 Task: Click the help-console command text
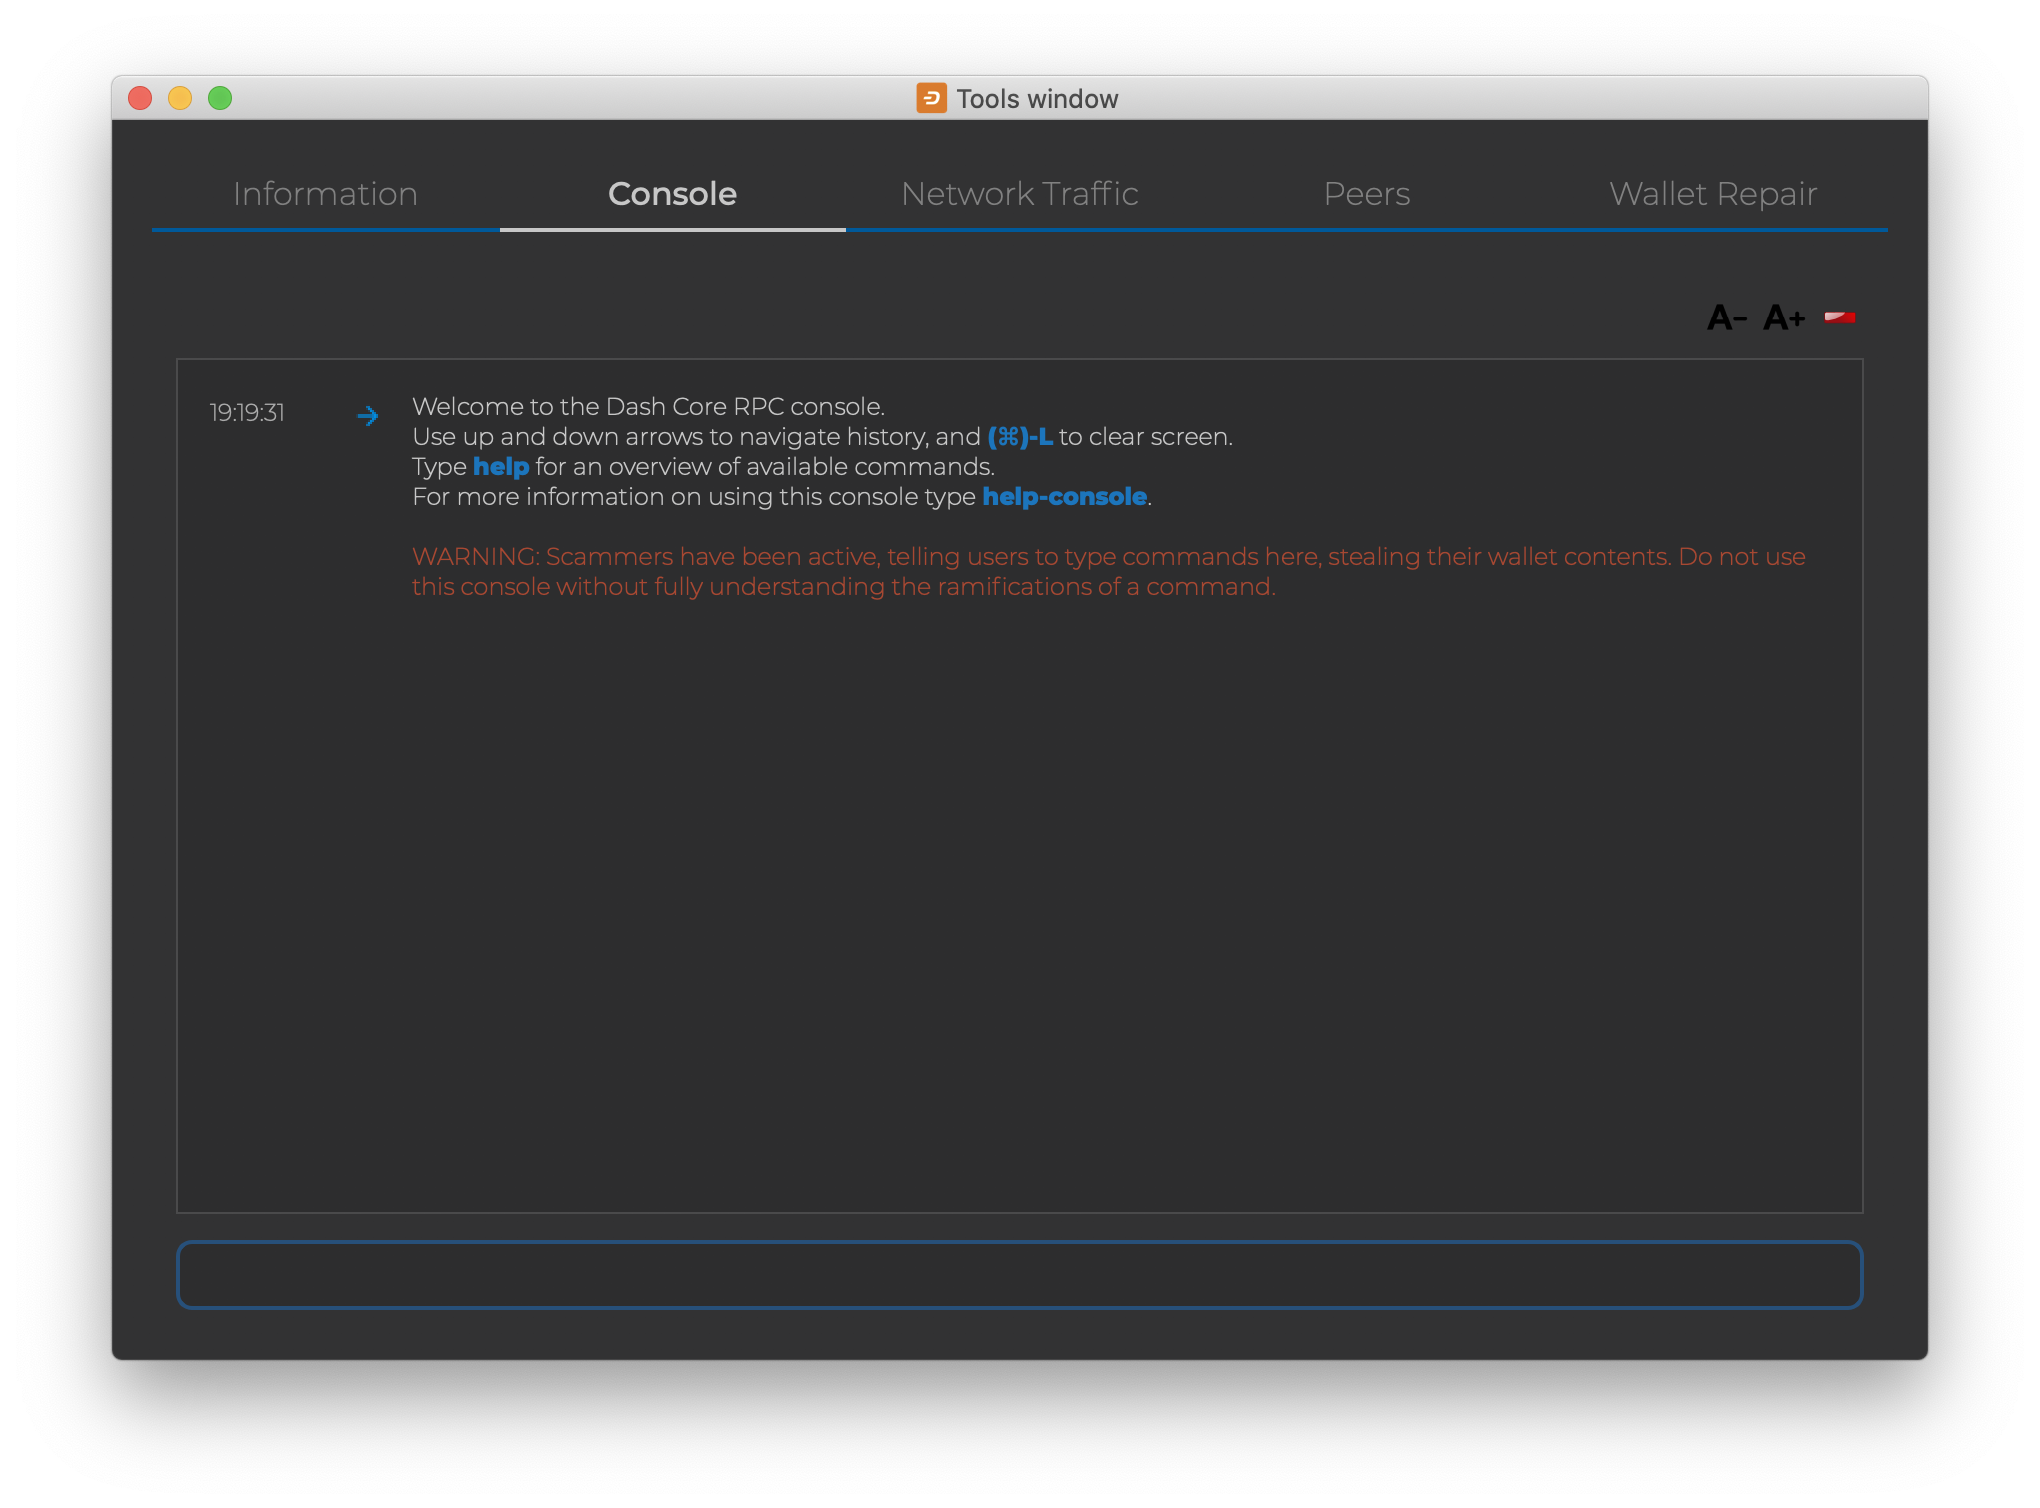point(1064,497)
